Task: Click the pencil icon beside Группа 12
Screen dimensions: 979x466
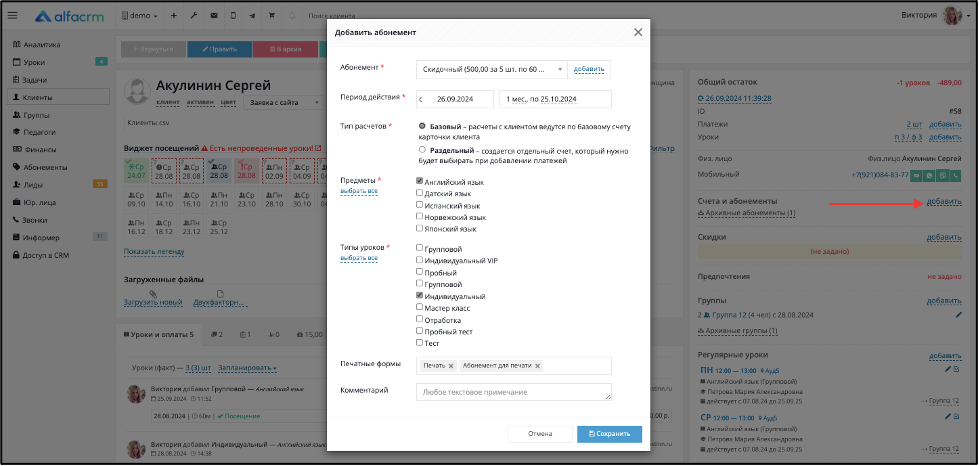Action: (958, 315)
